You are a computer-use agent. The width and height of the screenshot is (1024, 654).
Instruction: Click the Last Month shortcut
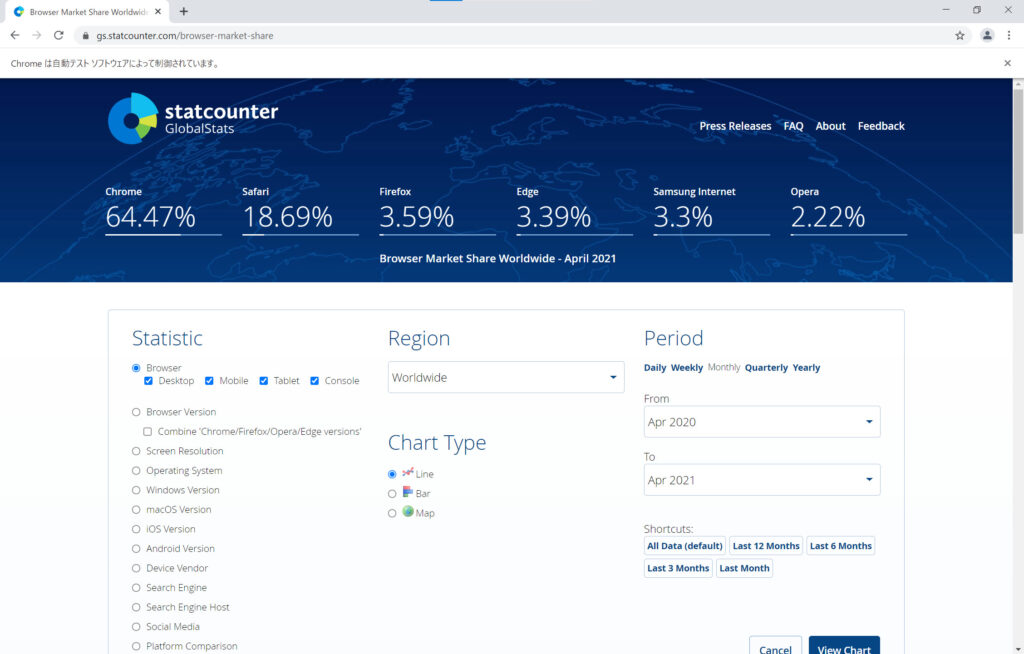click(744, 568)
